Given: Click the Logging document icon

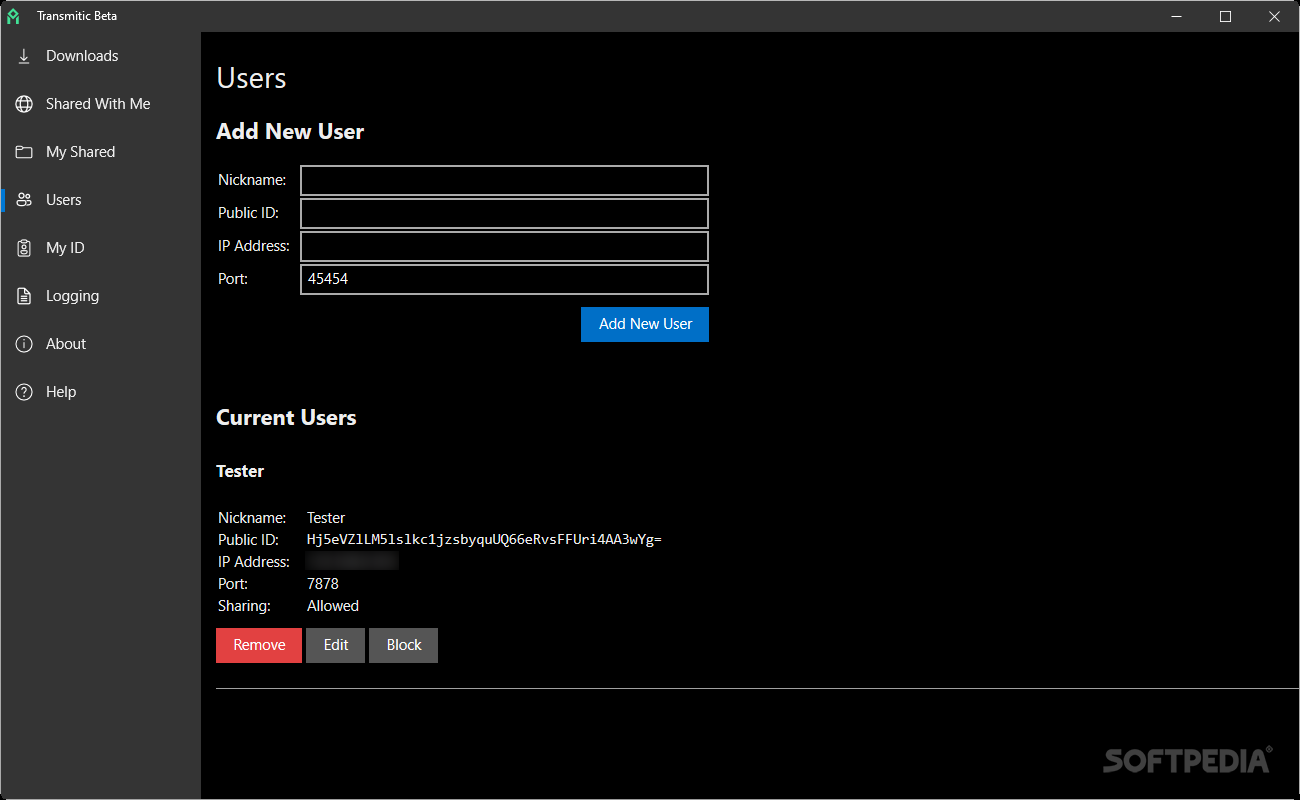Looking at the screenshot, I should (24, 296).
